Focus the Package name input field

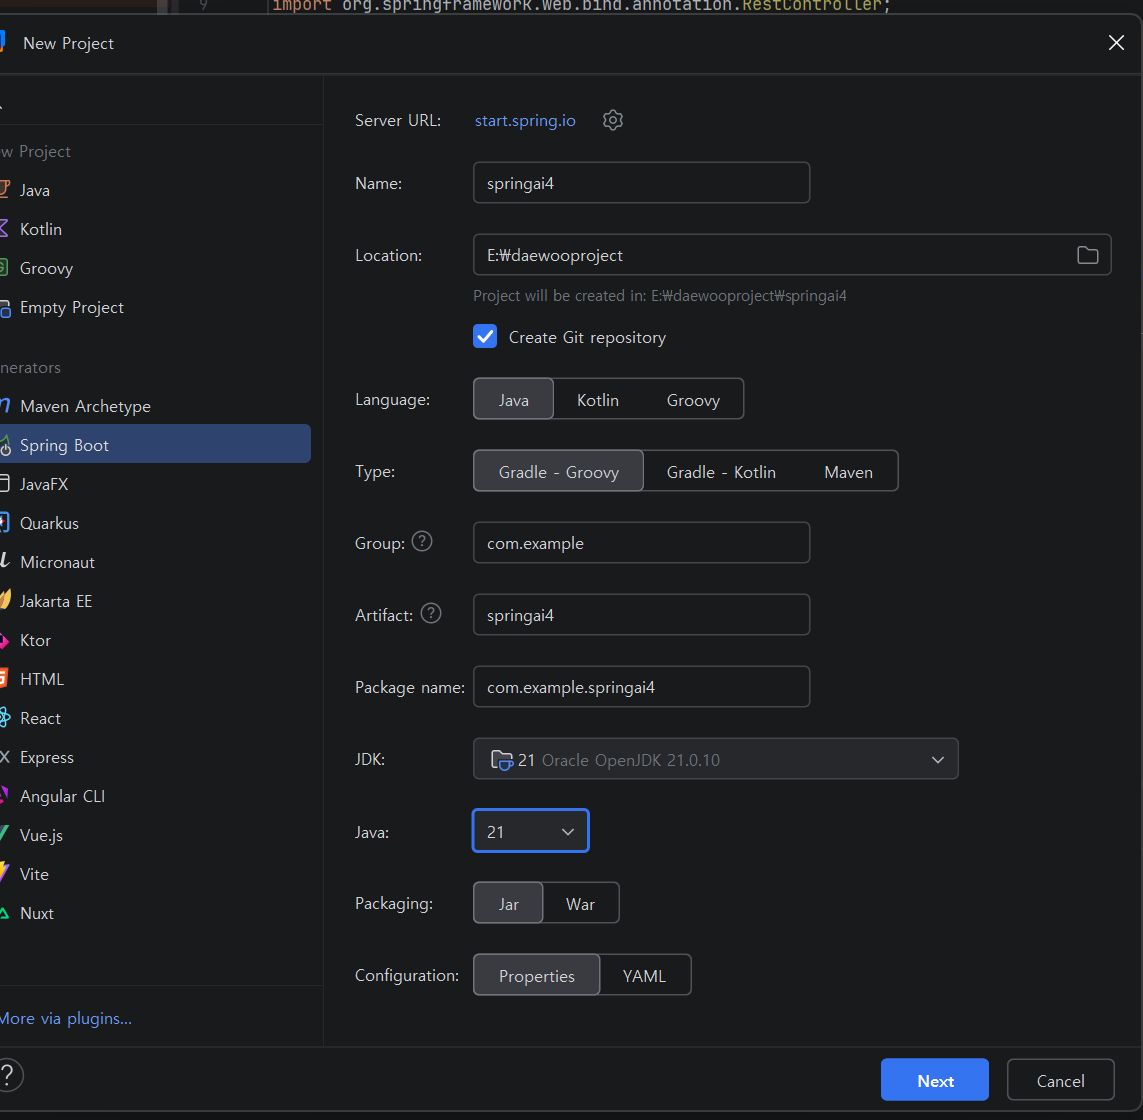coord(641,687)
